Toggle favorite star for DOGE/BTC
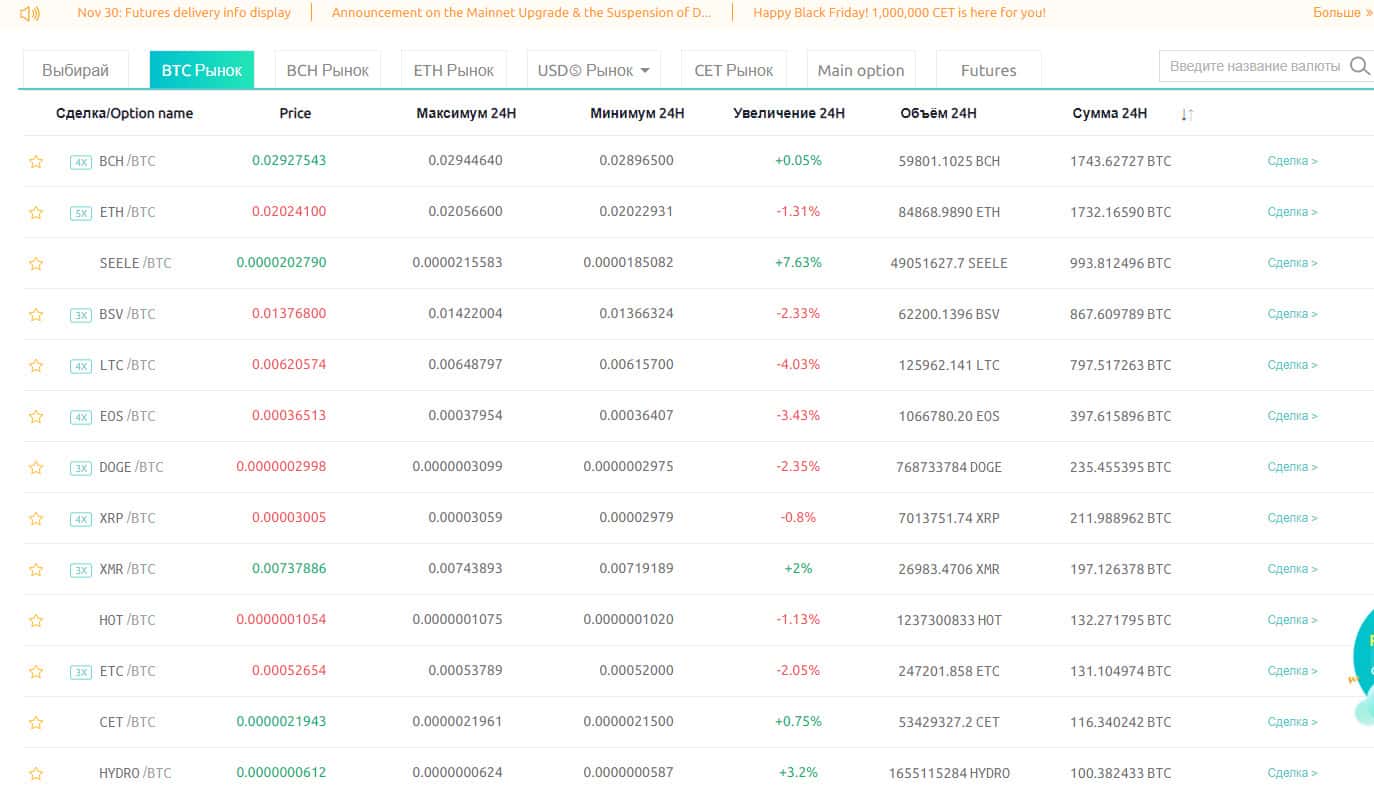Screen dimensions: 1374x790 [x=36, y=467]
